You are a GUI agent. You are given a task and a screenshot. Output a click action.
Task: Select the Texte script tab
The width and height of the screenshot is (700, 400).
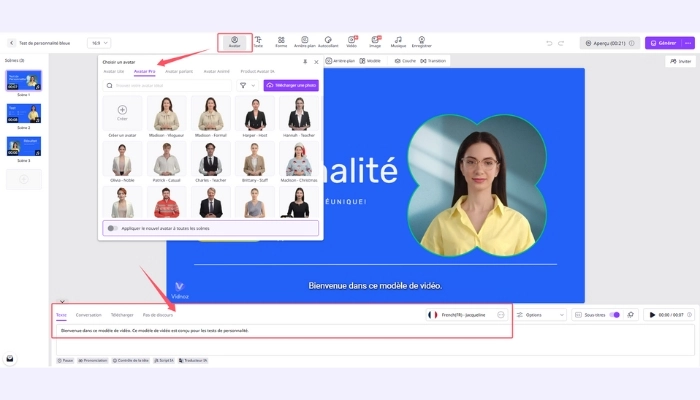tap(61, 315)
